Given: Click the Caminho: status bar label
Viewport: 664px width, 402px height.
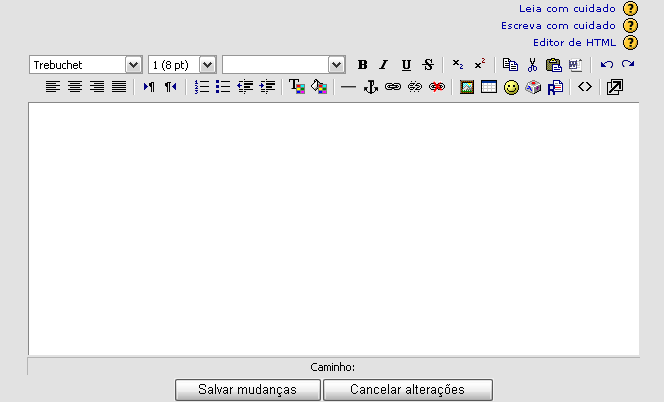Looking at the screenshot, I should coord(333,367).
